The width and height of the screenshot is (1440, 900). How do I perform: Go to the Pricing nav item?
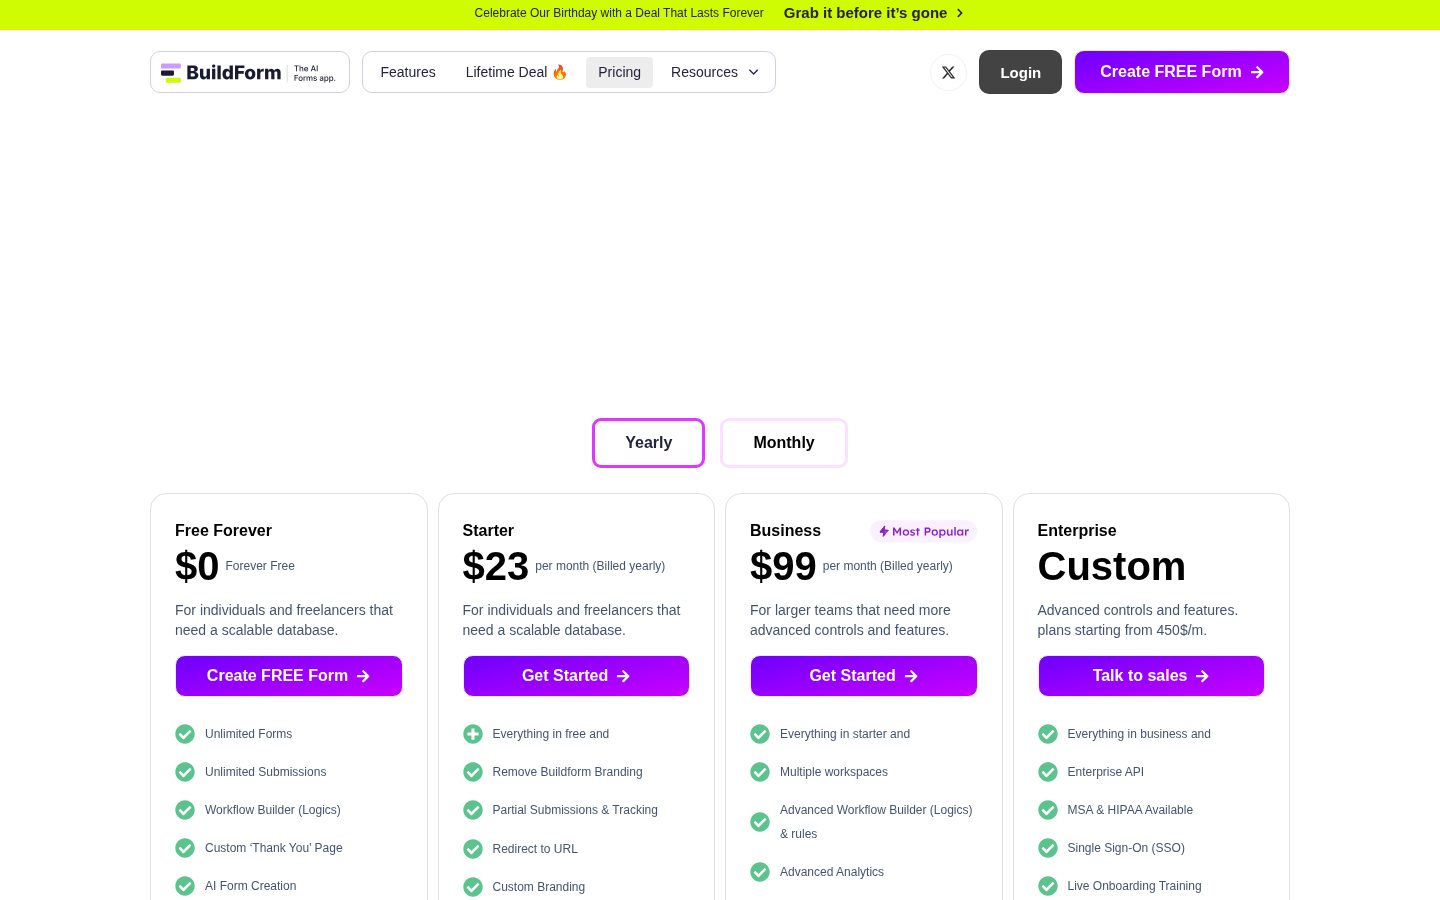[619, 72]
